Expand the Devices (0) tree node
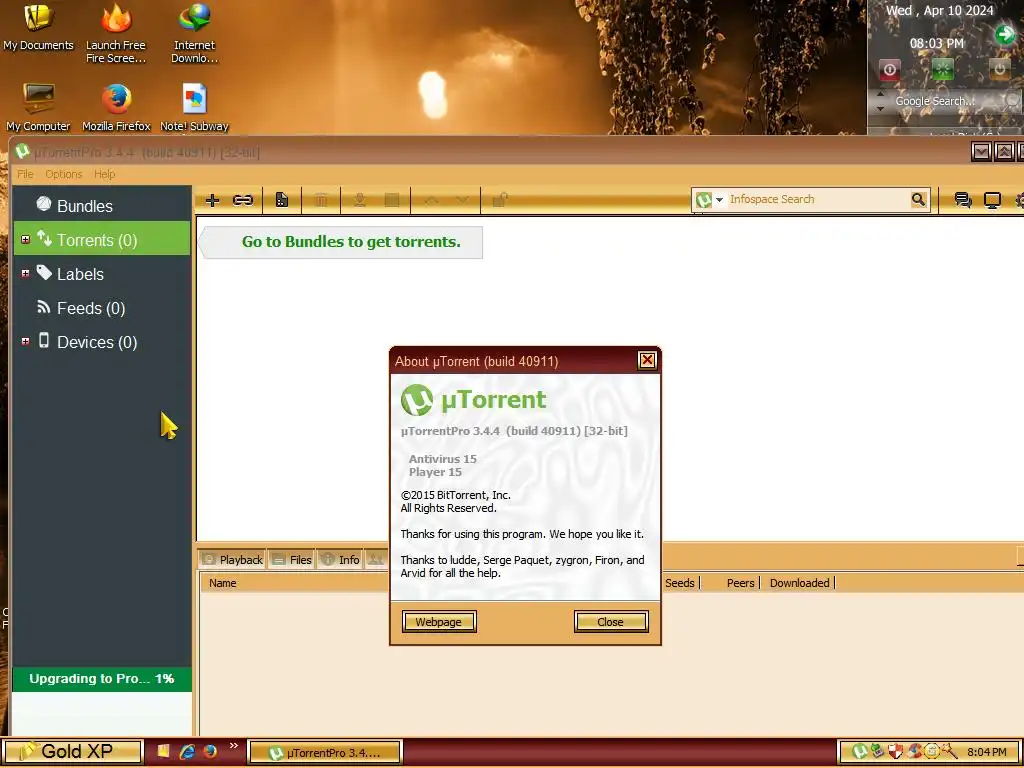1024x768 pixels. click(25, 342)
